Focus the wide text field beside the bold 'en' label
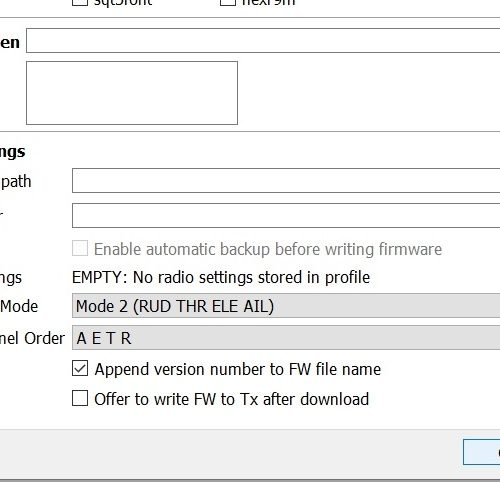This screenshot has width=500, height=482. 263,41
